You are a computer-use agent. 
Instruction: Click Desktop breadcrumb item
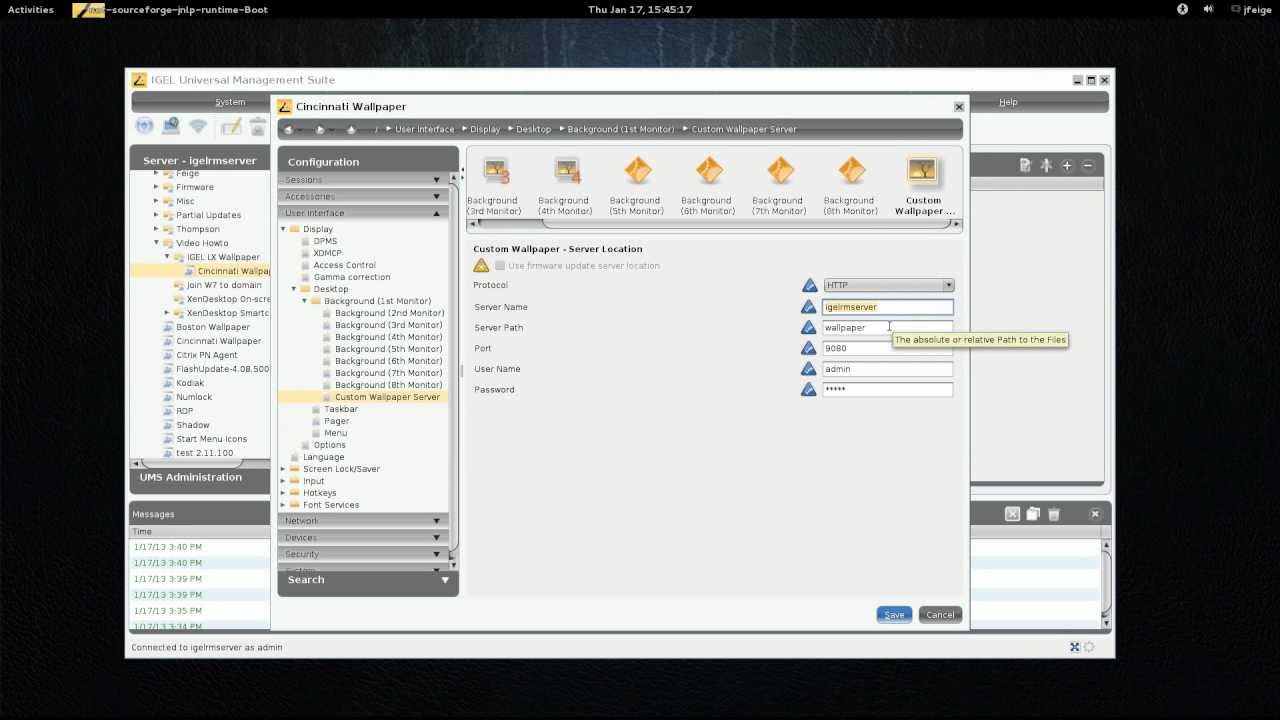[533, 129]
